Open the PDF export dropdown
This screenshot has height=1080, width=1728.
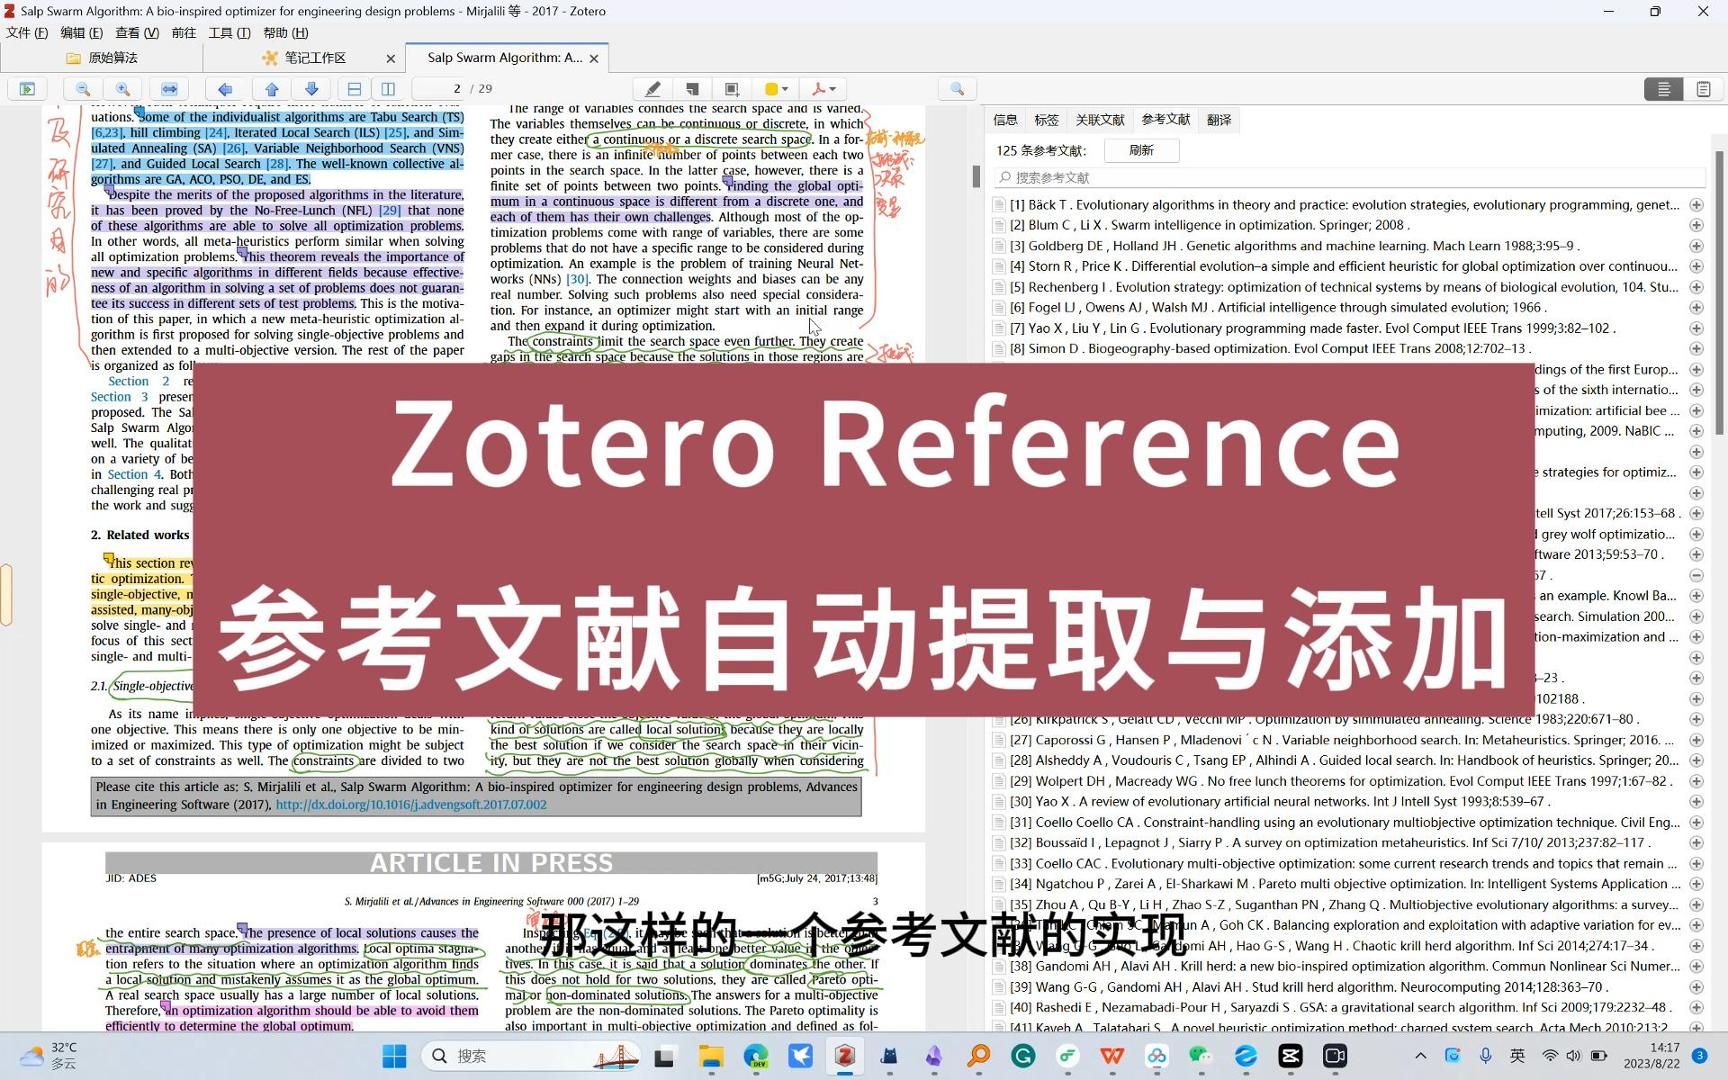[824, 89]
